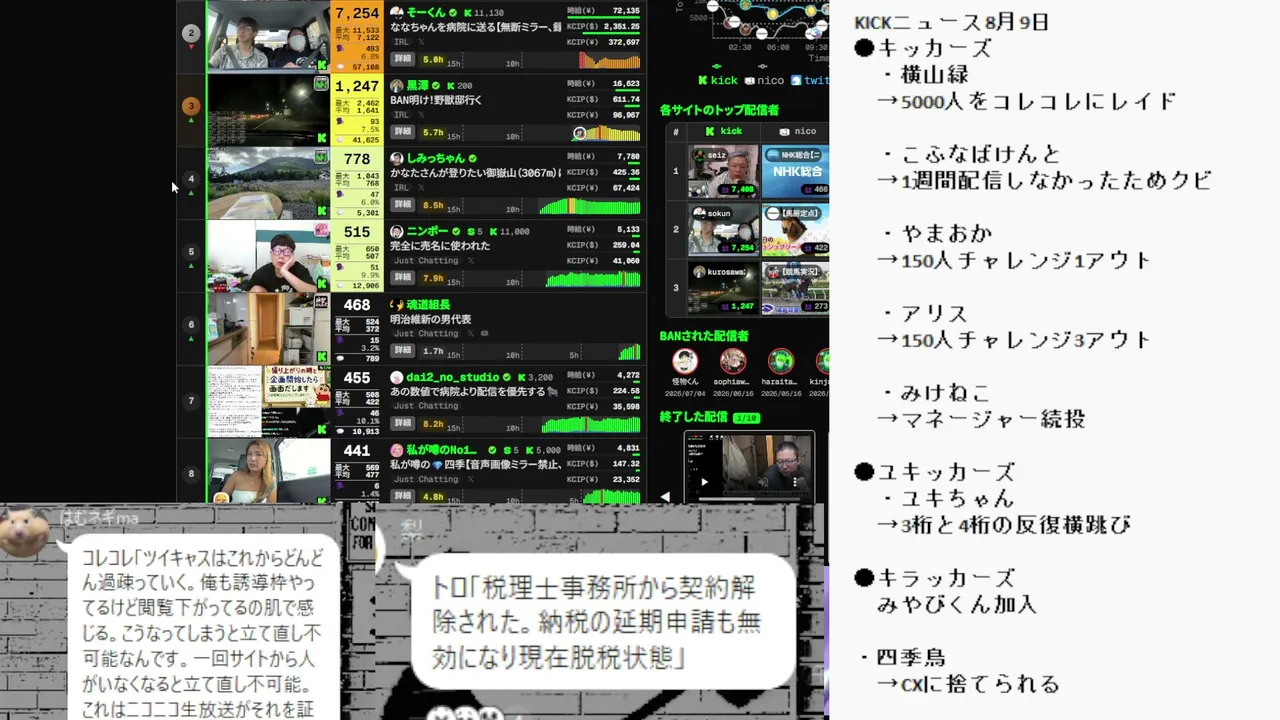Go to previous ended stream with left arrow
The height and width of the screenshot is (720, 1280).
coord(665,496)
